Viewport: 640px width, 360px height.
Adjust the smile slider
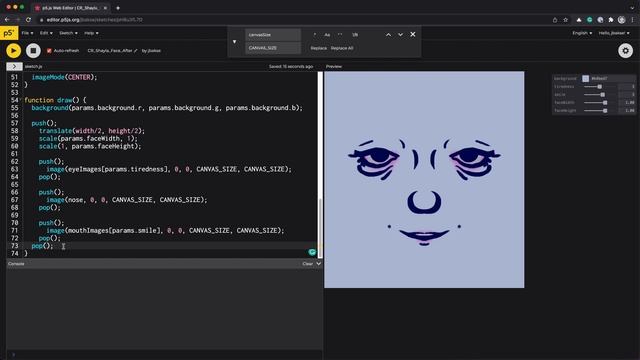click(x=600, y=95)
